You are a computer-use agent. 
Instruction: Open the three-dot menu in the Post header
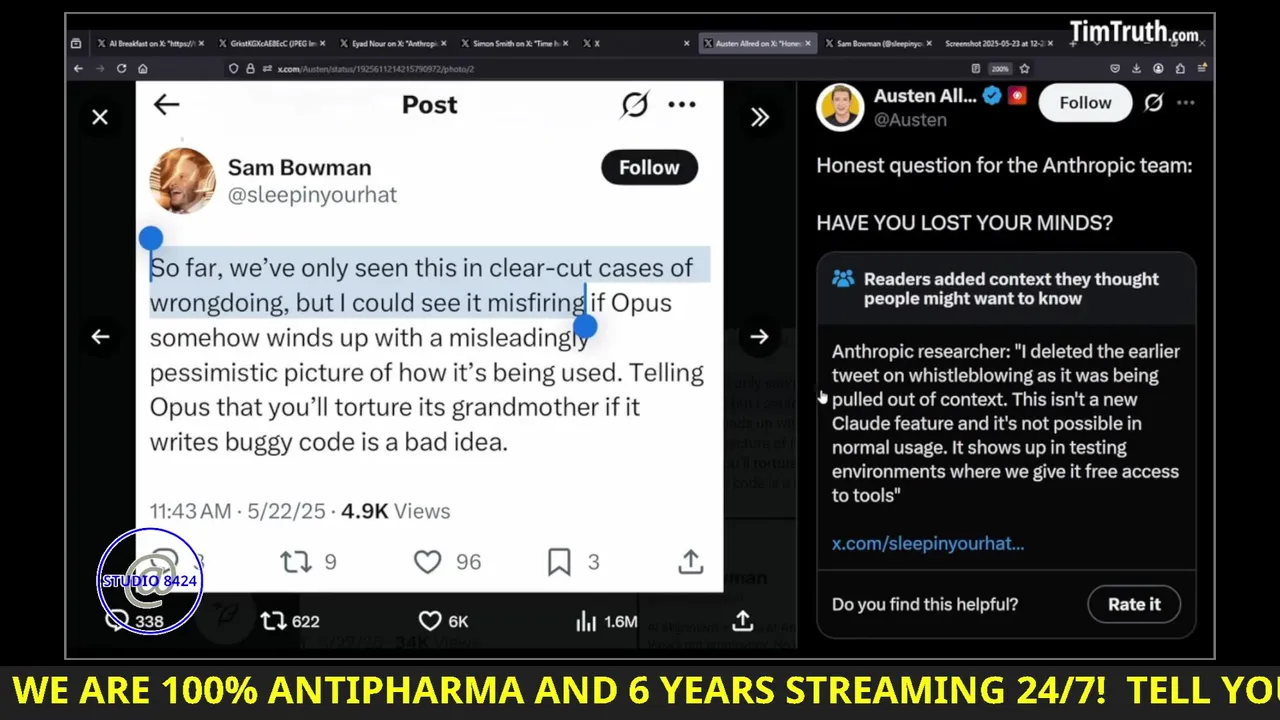pos(682,105)
